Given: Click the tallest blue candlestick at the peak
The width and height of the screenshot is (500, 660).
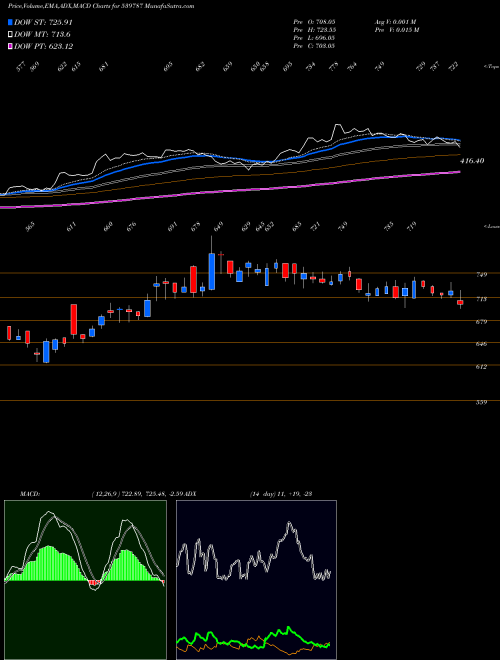Looking at the screenshot, I should pos(212,271).
